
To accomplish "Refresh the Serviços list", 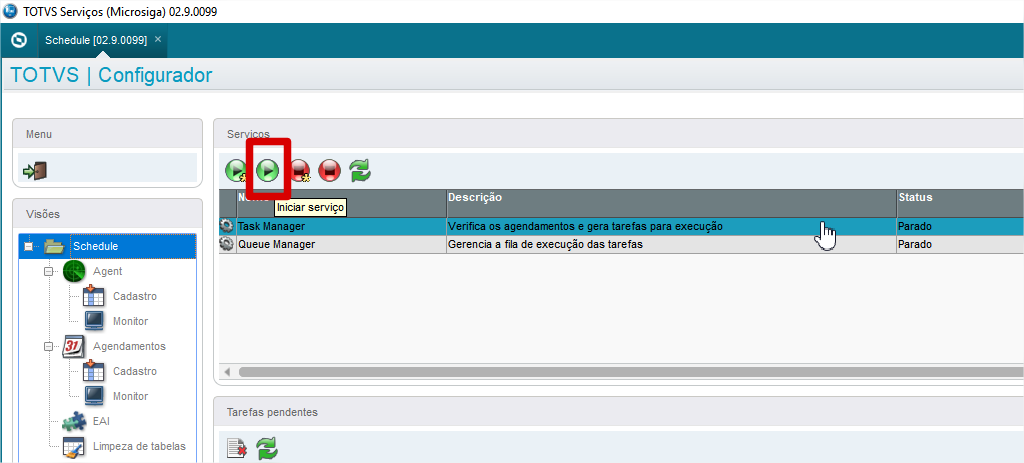I will (x=360, y=171).
